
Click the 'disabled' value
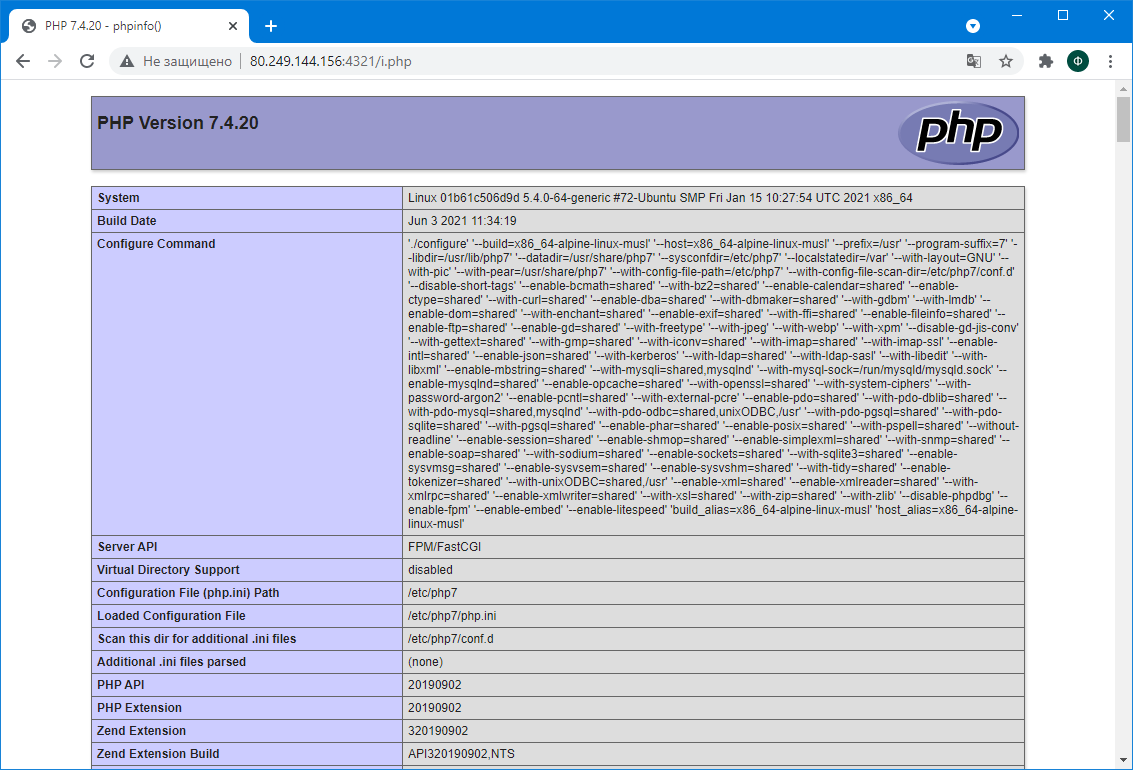(x=431, y=570)
